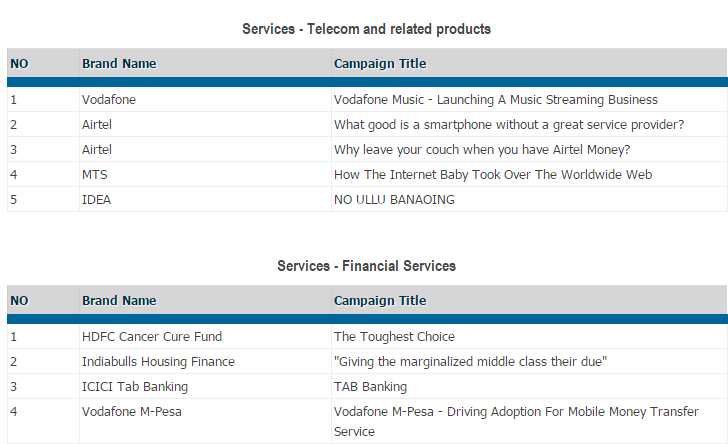Click the Vodafone brand name cell
The height and width of the screenshot is (444, 728).
point(109,100)
